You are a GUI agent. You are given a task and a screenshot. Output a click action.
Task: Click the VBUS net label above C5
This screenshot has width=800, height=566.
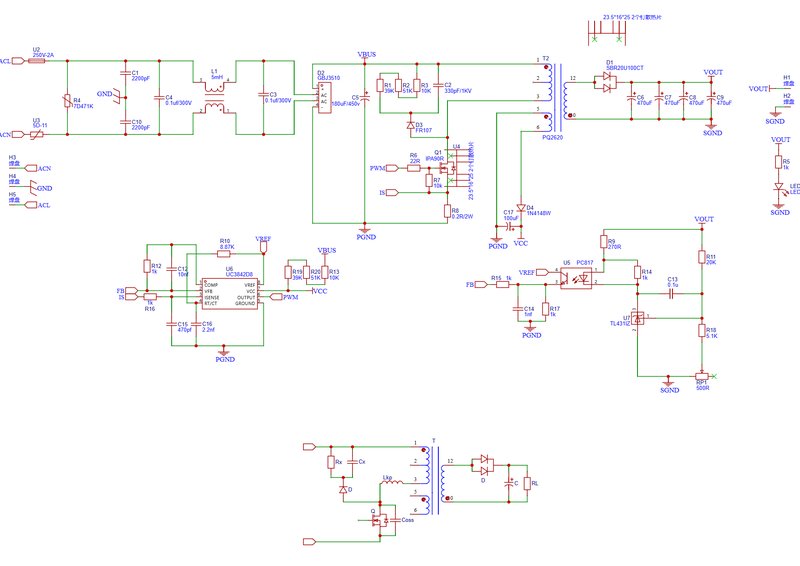pos(367,54)
